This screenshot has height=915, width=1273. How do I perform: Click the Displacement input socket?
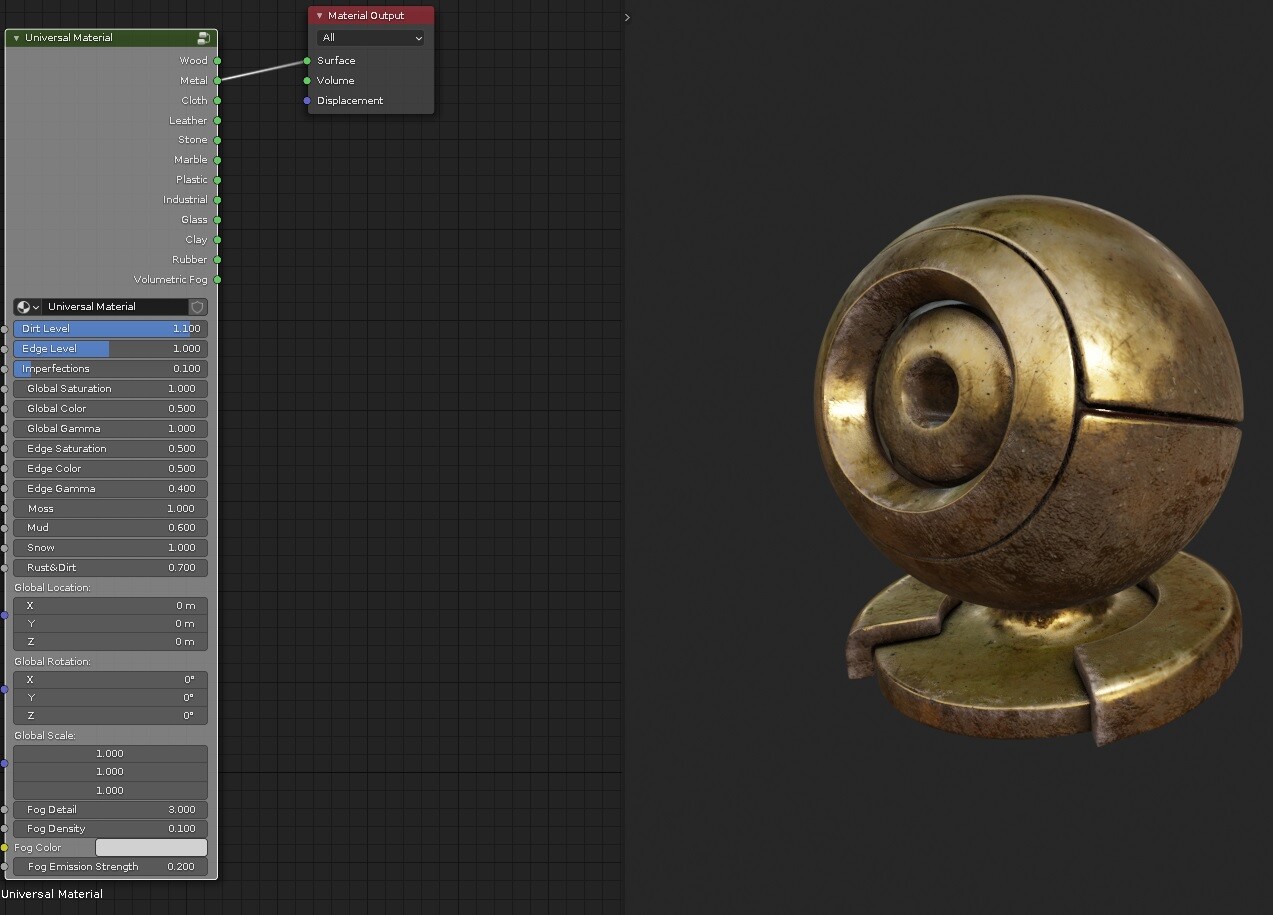(306, 100)
